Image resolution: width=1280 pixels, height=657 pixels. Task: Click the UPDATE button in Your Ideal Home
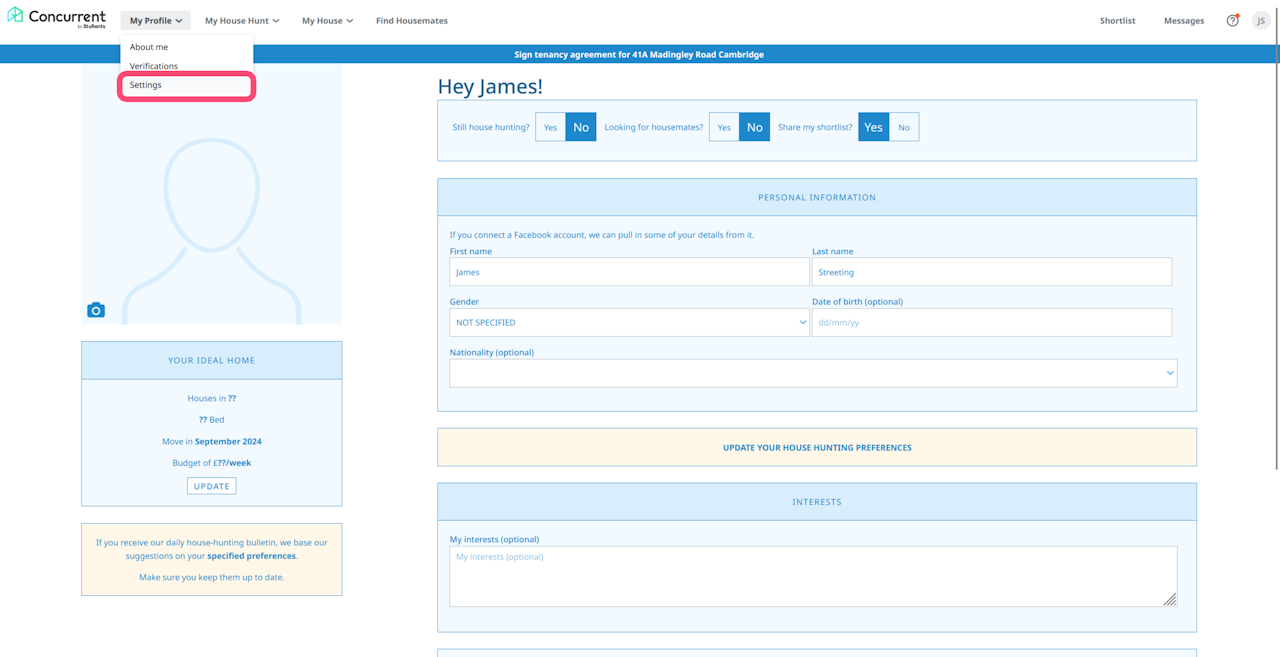(x=211, y=486)
